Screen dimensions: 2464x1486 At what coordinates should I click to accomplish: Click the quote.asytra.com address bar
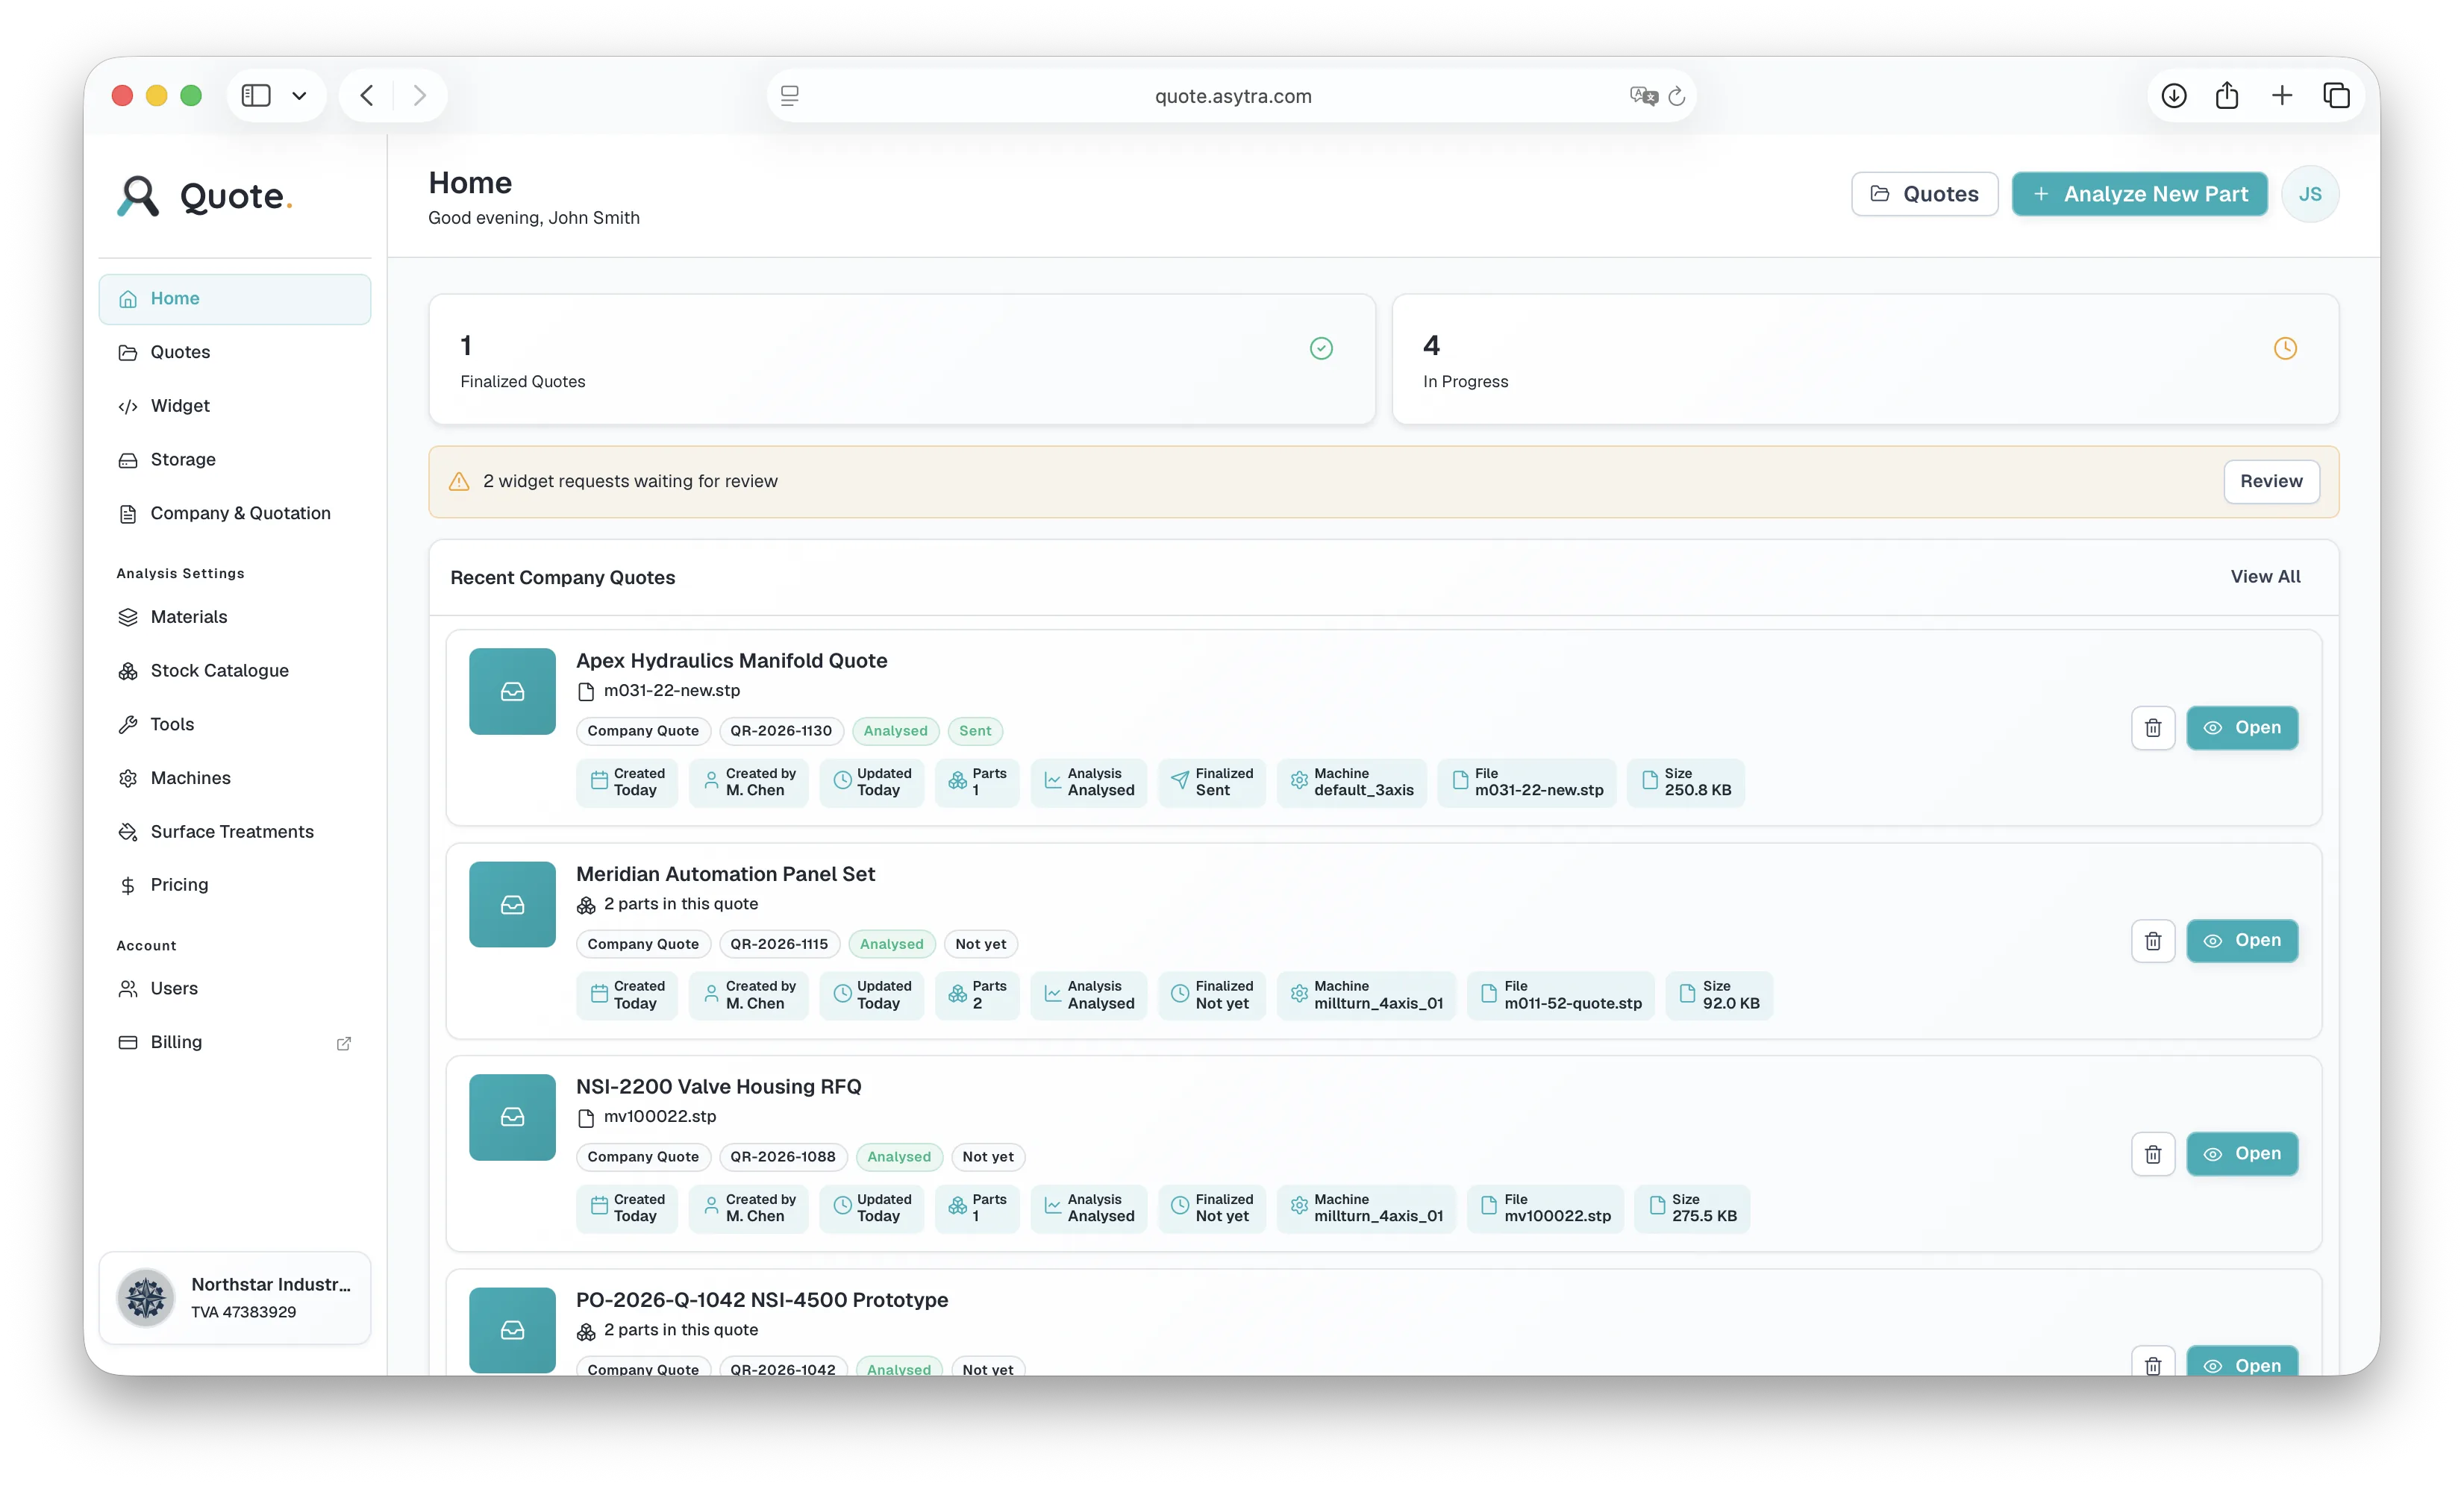point(1232,96)
